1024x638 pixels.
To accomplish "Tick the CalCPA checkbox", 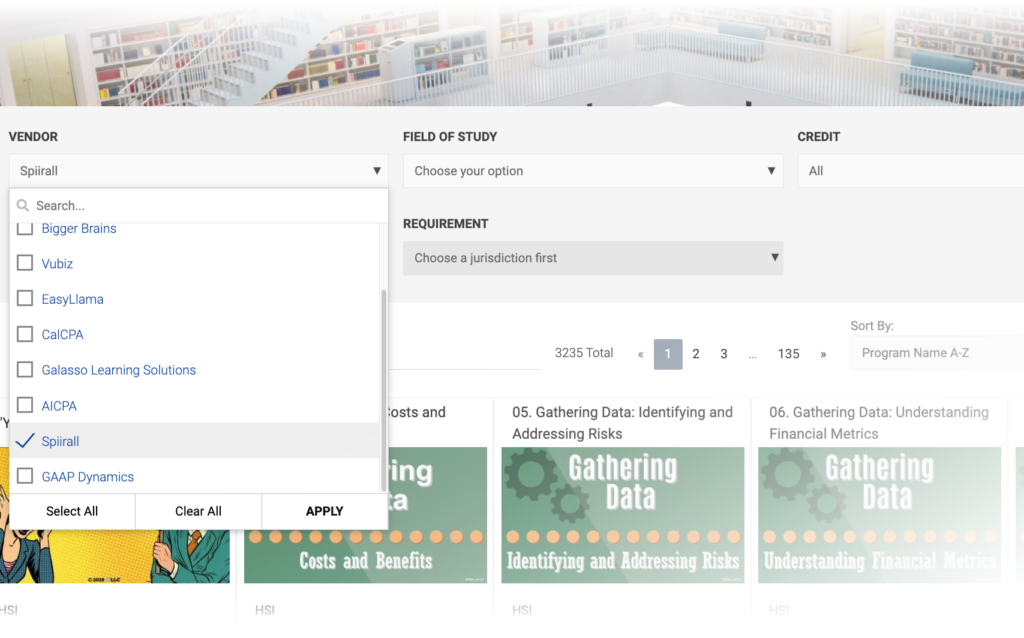I will [26, 334].
